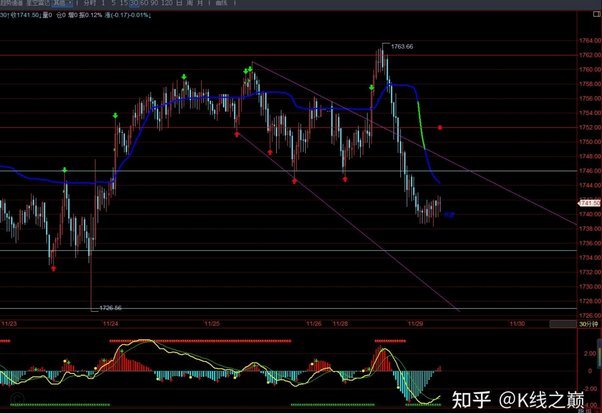Click the quote info line showing 收1741.50

click(75, 15)
